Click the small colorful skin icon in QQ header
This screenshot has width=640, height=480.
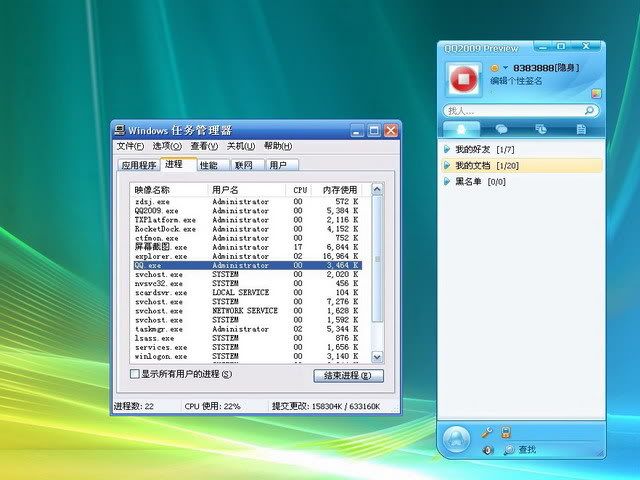[x=596, y=93]
